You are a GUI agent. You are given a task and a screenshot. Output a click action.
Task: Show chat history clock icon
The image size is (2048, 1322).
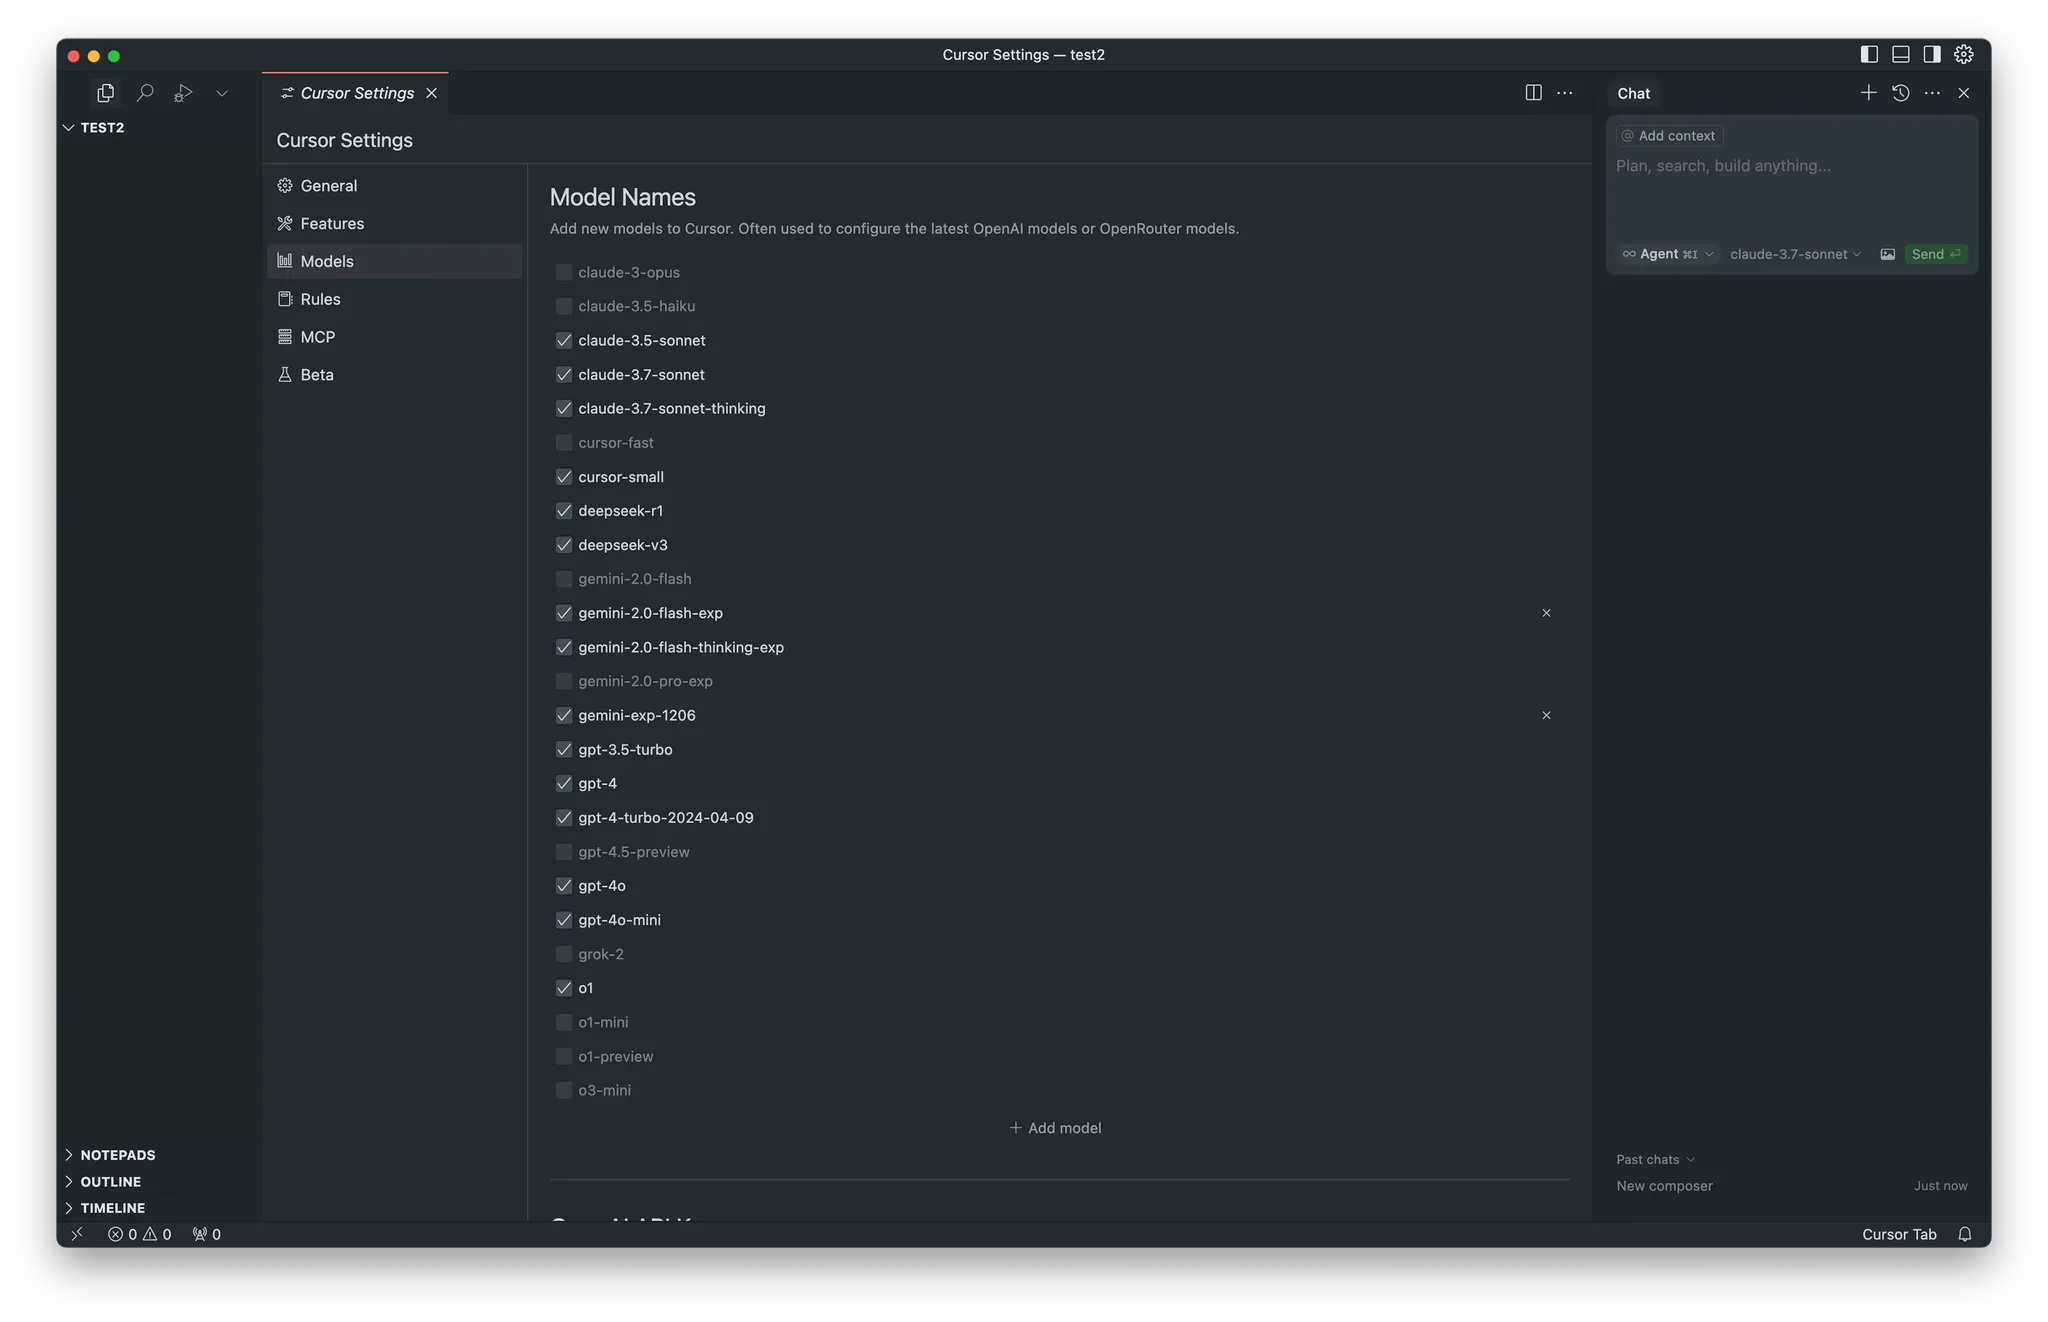1901,93
